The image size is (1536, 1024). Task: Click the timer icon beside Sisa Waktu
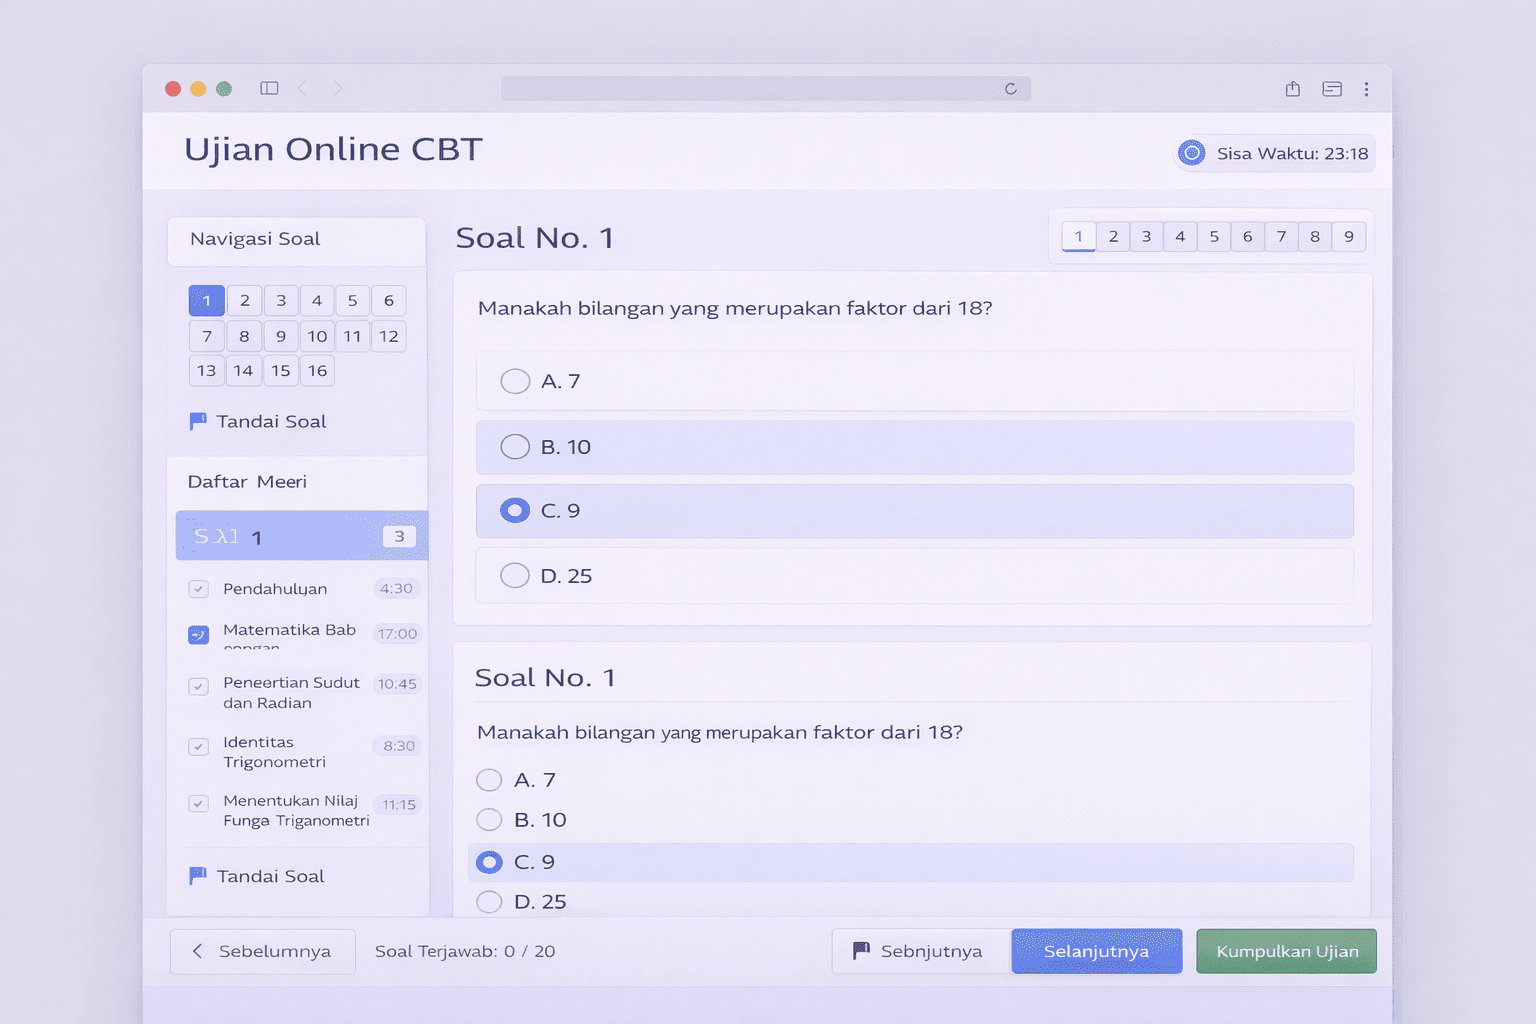[1191, 153]
